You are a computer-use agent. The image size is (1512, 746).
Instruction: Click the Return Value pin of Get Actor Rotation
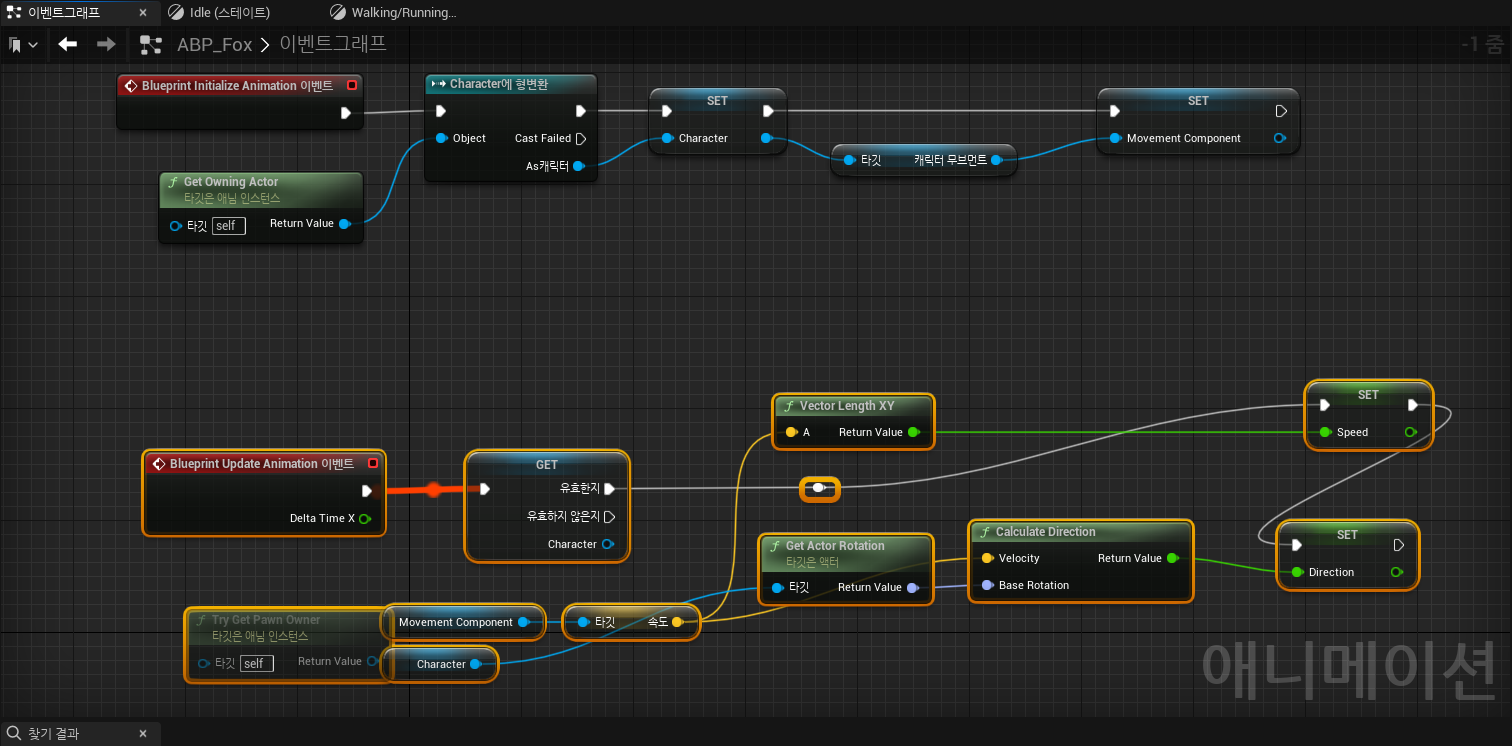coord(912,587)
